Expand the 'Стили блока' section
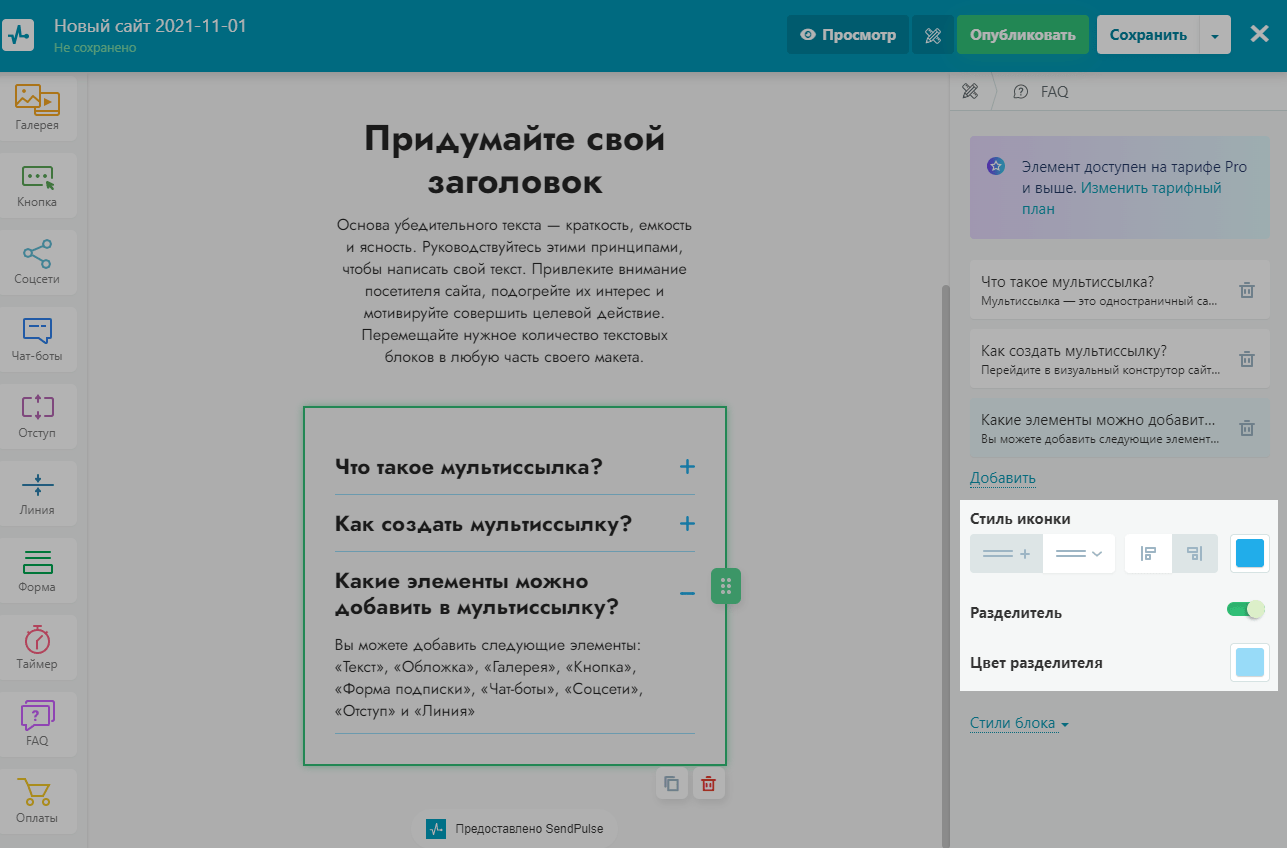This screenshot has height=848, width=1287. click(1019, 724)
